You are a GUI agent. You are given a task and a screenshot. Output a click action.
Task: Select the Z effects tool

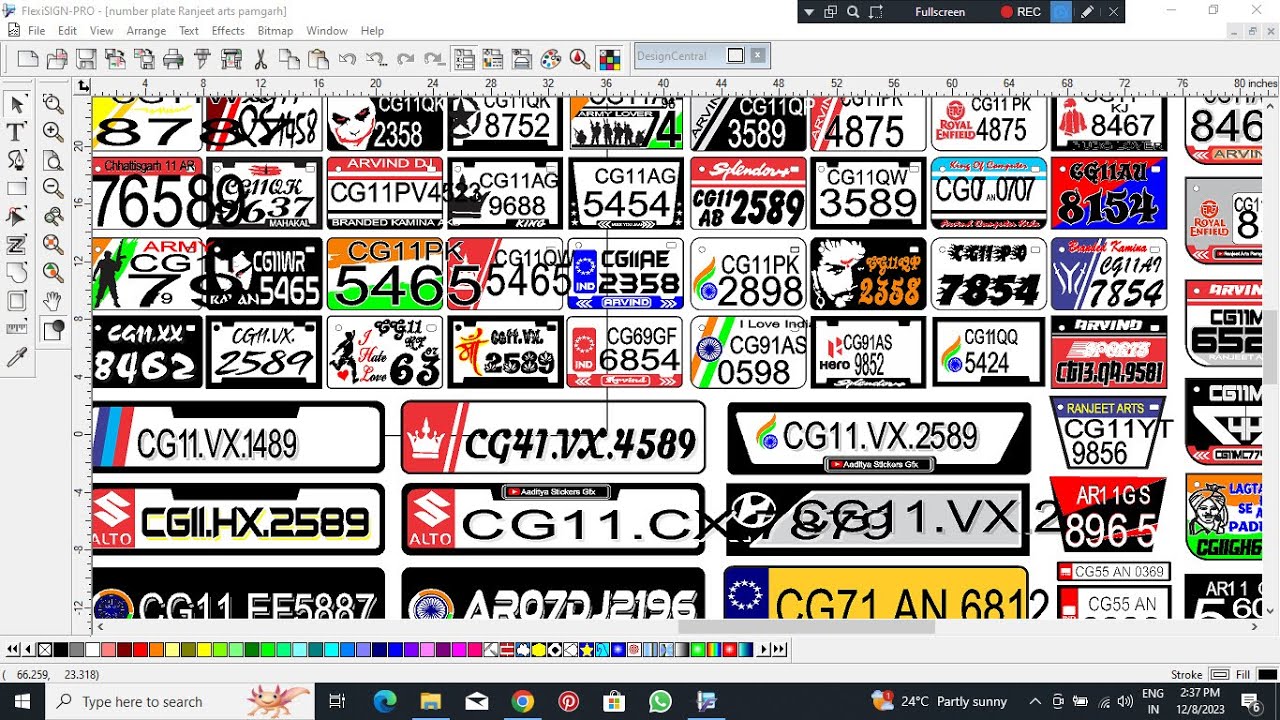[x=17, y=244]
